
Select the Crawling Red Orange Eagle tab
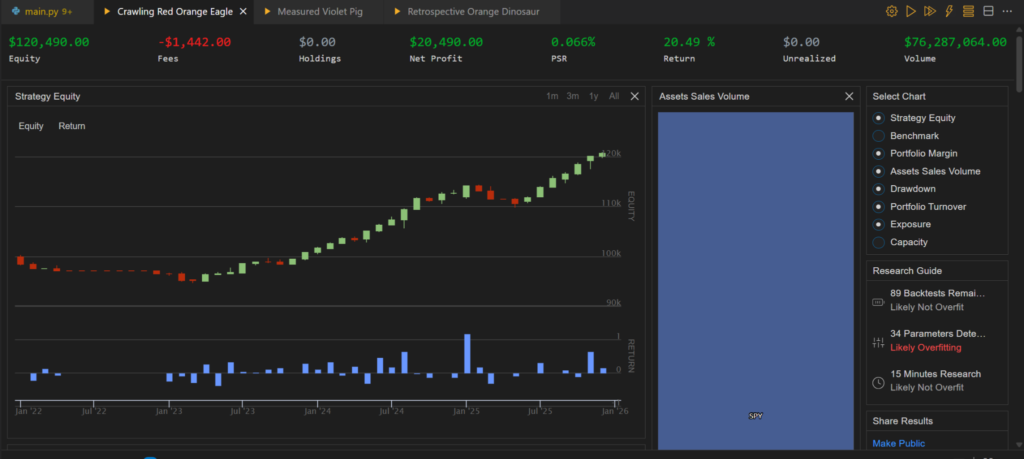tap(175, 12)
